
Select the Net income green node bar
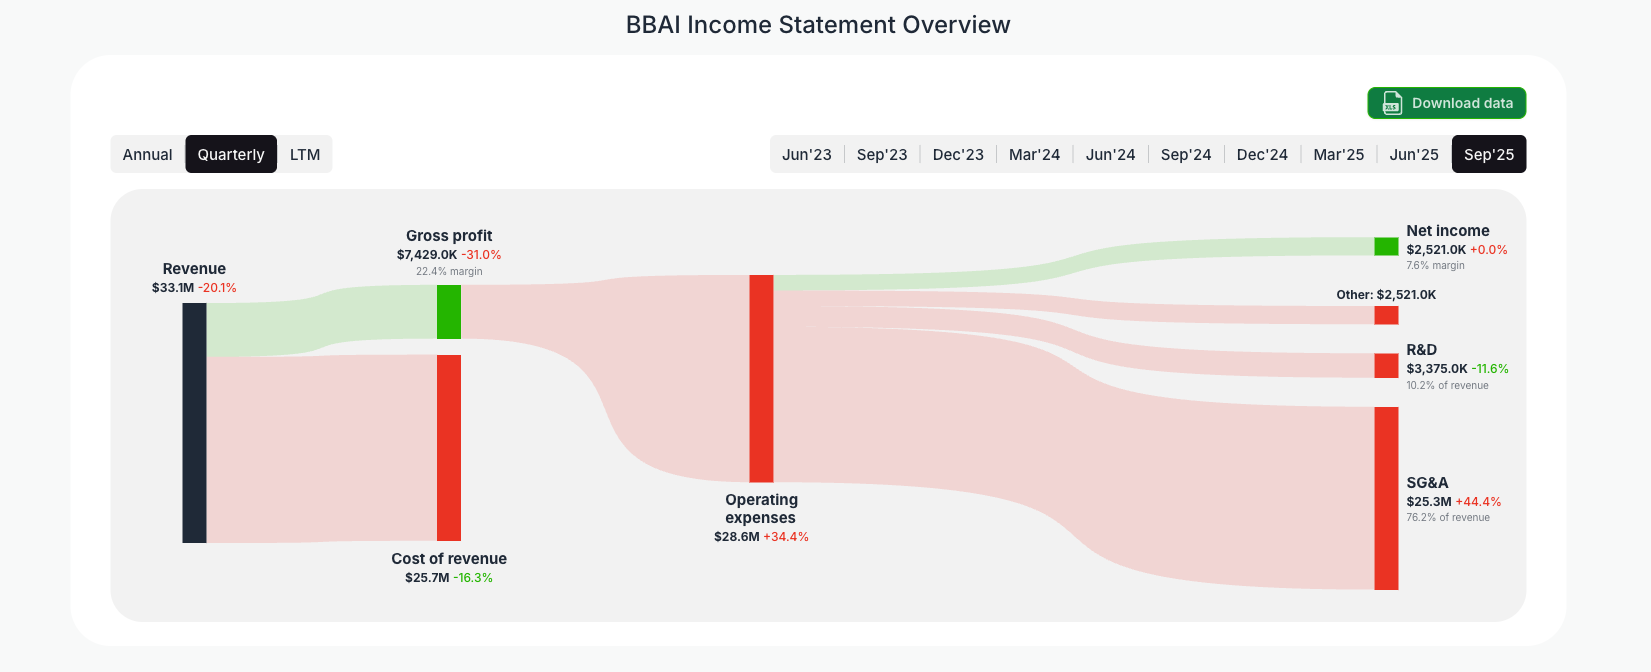pyautogui.click(x=1385, y=244)
